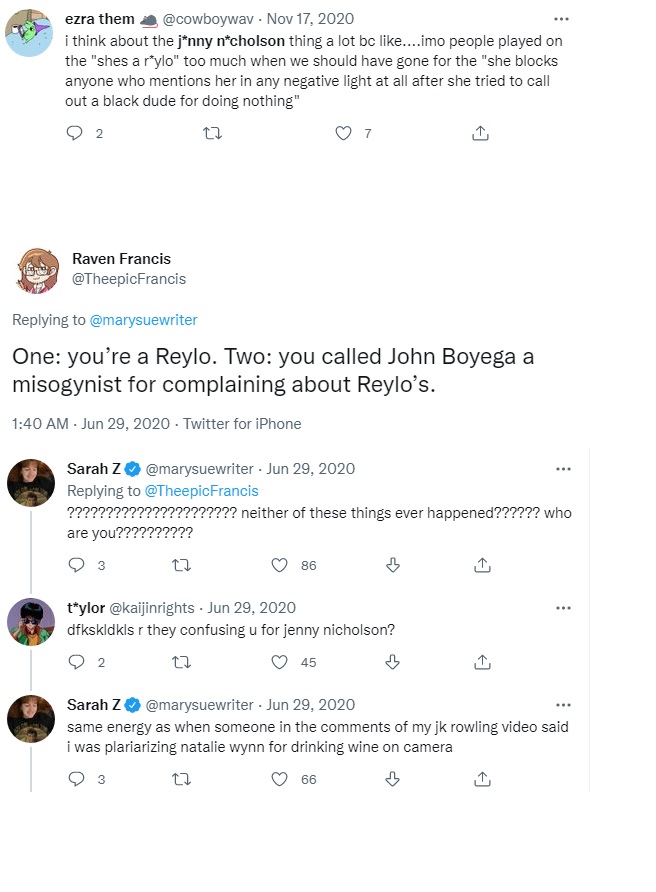The image size is (656, 892).
Task: Like t*ylor's tweet with 45 likes
Action: pos(279,662)
